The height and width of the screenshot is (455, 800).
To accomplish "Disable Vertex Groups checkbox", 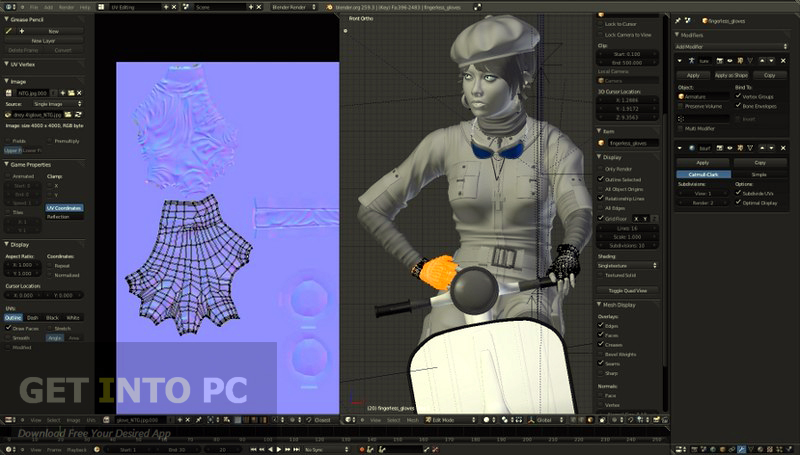I will 738,96.
